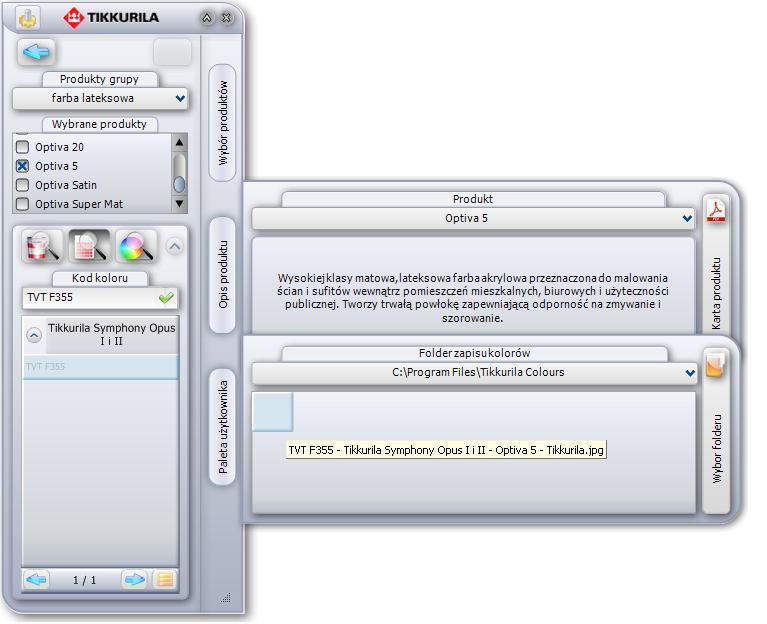Image resolution: width=767 pixels, height=624 pixels.
Task: Click the Tikkurila logo
Action: coord(111,18)
